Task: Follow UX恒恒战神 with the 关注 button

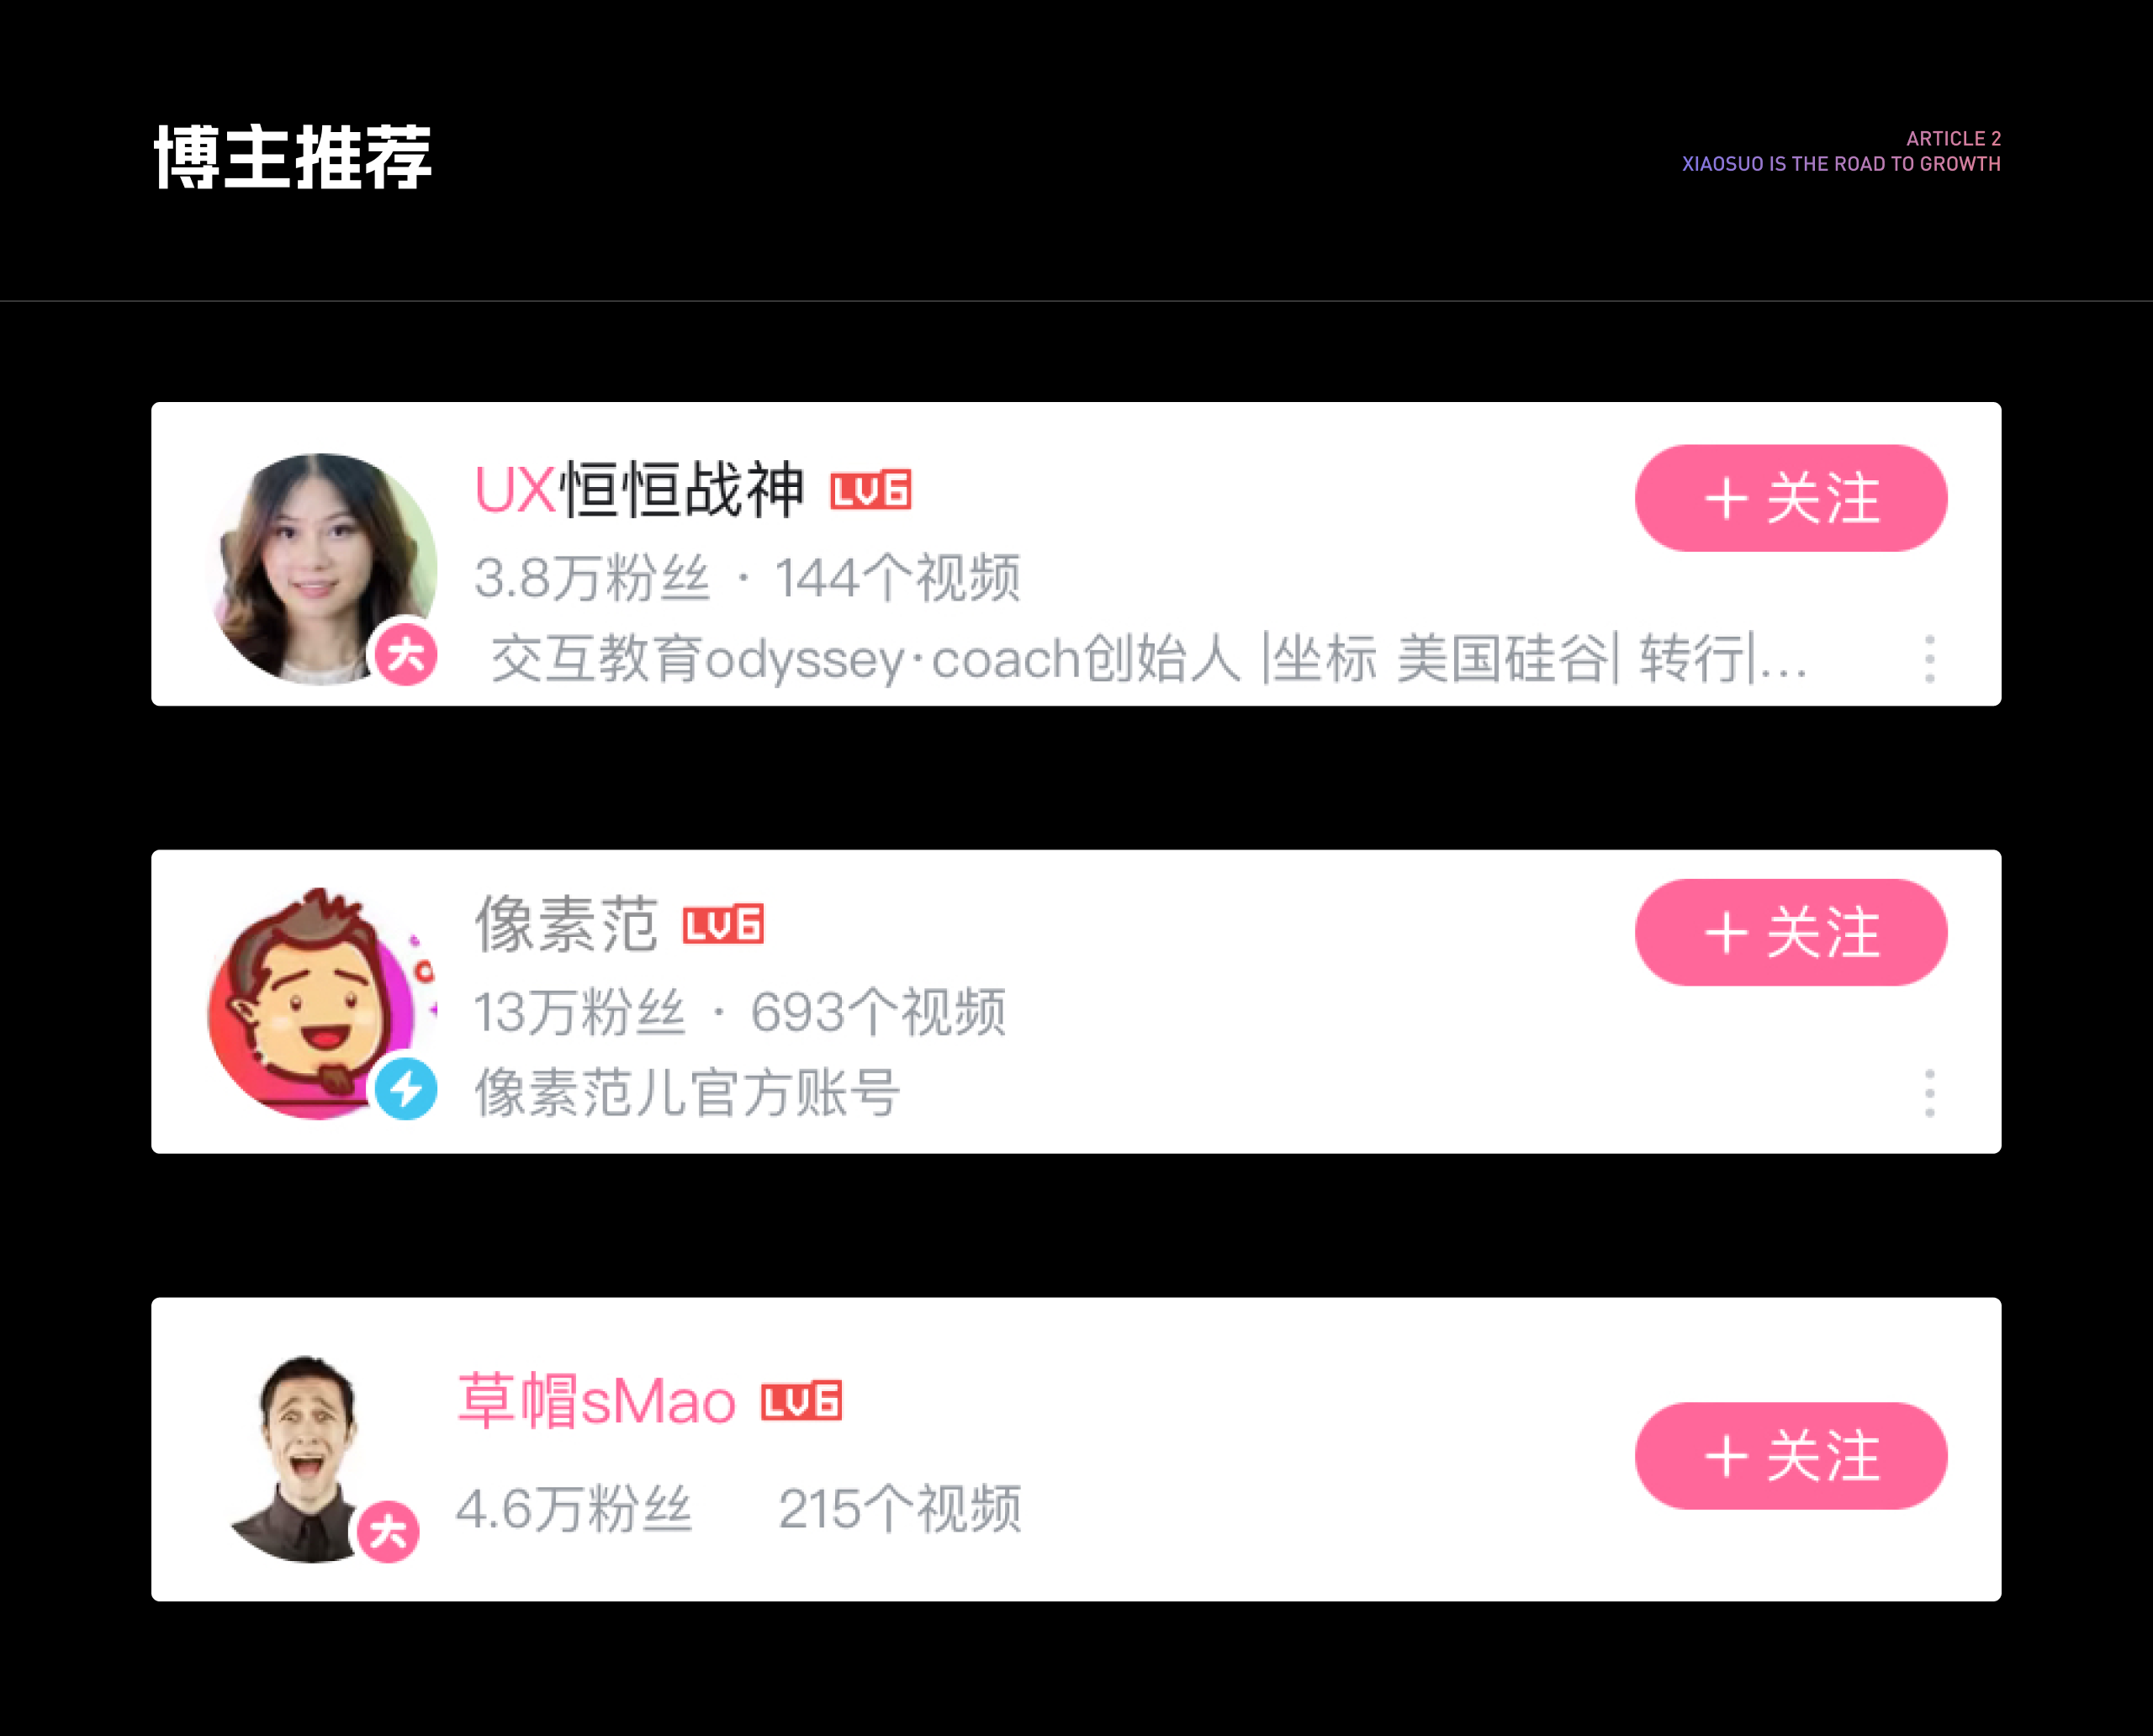Action: click(1790, 498)
